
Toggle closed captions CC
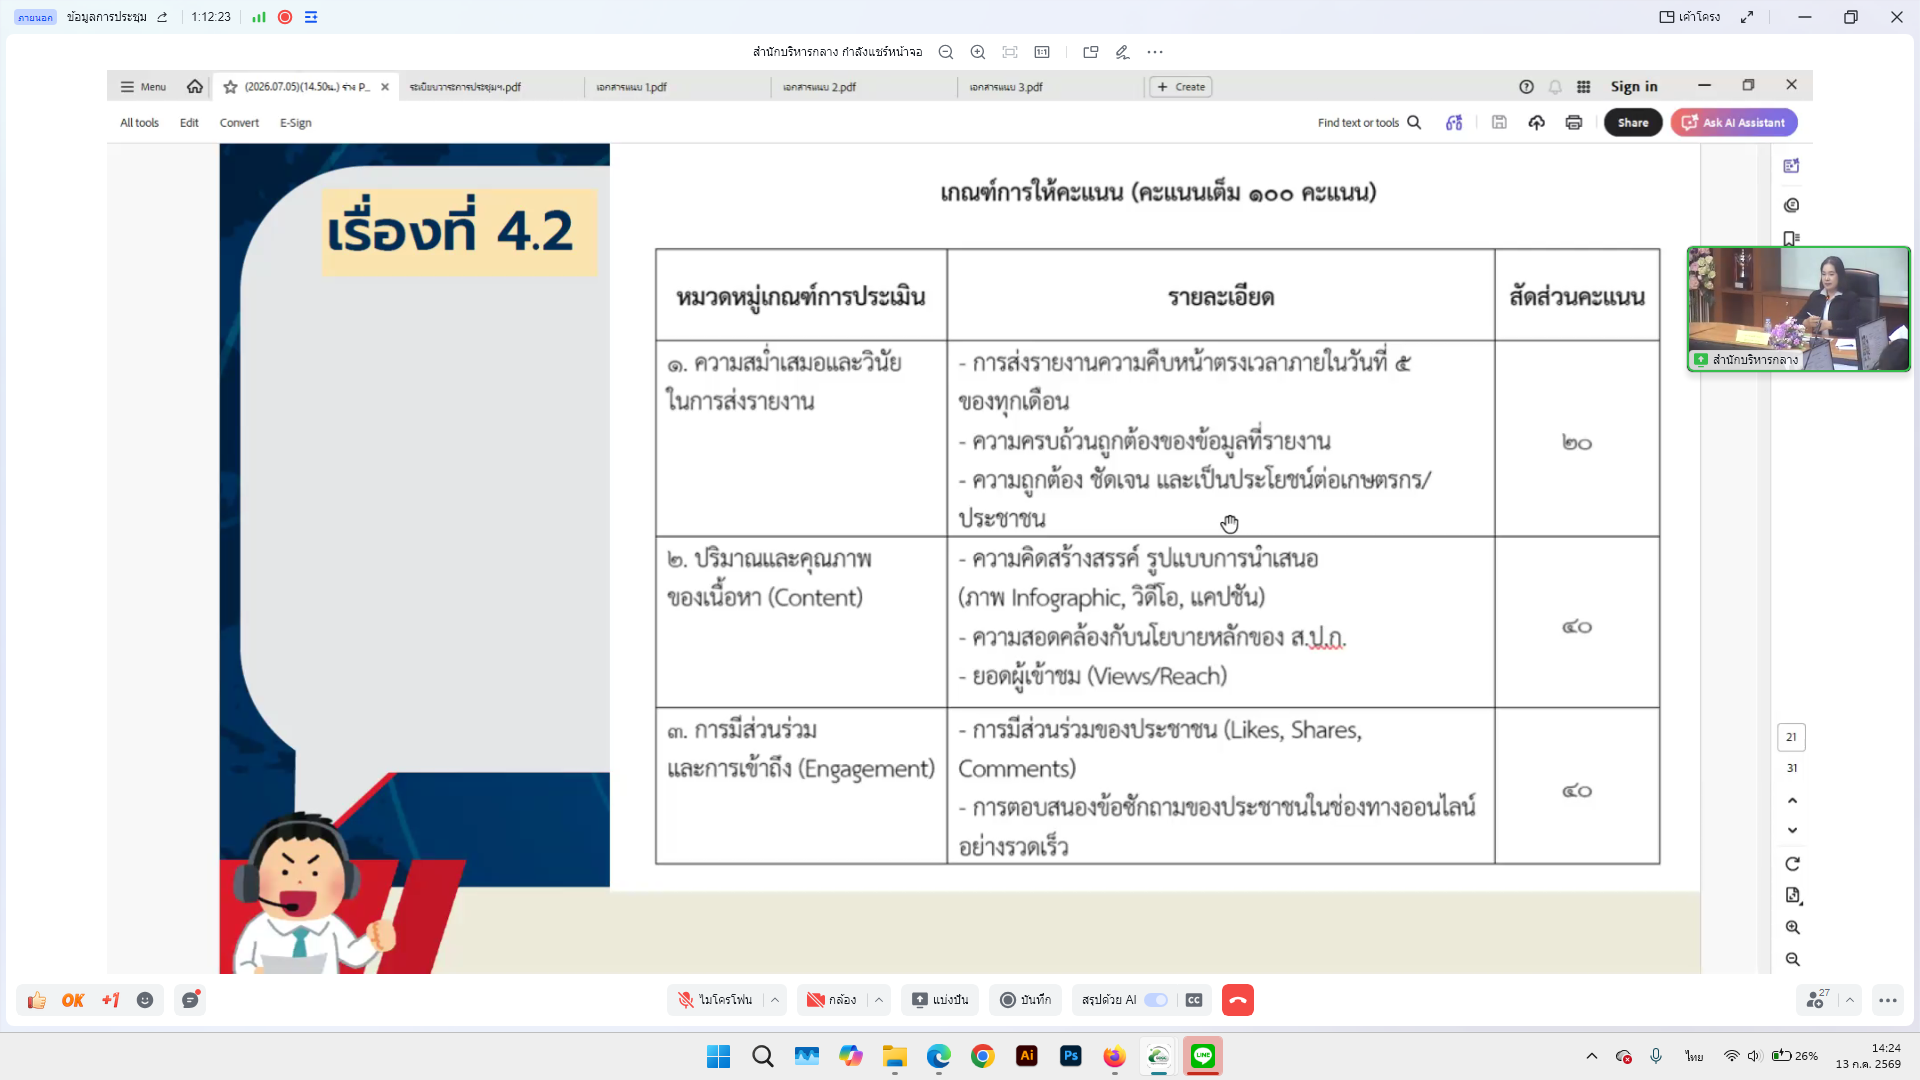click(x=1194, y=1000)
